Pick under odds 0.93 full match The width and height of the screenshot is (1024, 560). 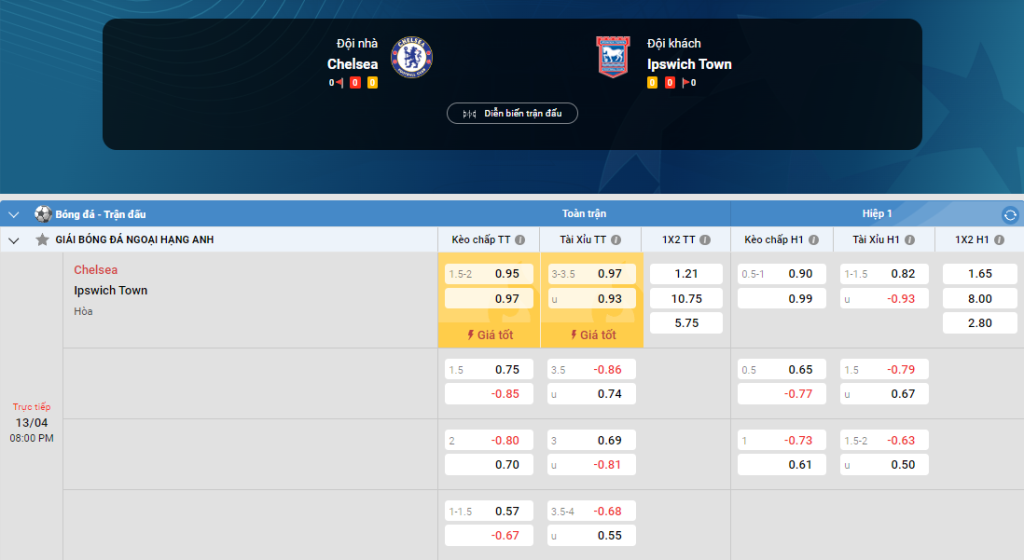click(592, 299)
